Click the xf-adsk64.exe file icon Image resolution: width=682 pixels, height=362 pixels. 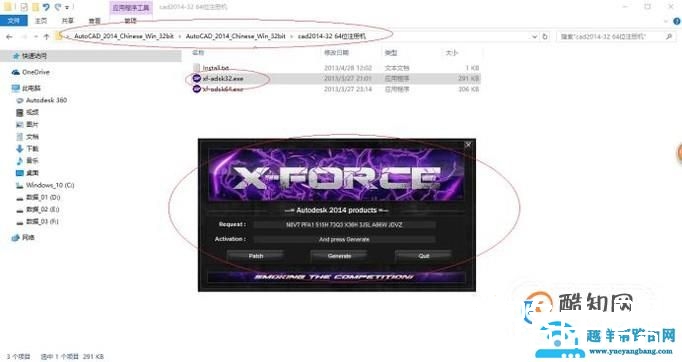(x=197, y=89)
